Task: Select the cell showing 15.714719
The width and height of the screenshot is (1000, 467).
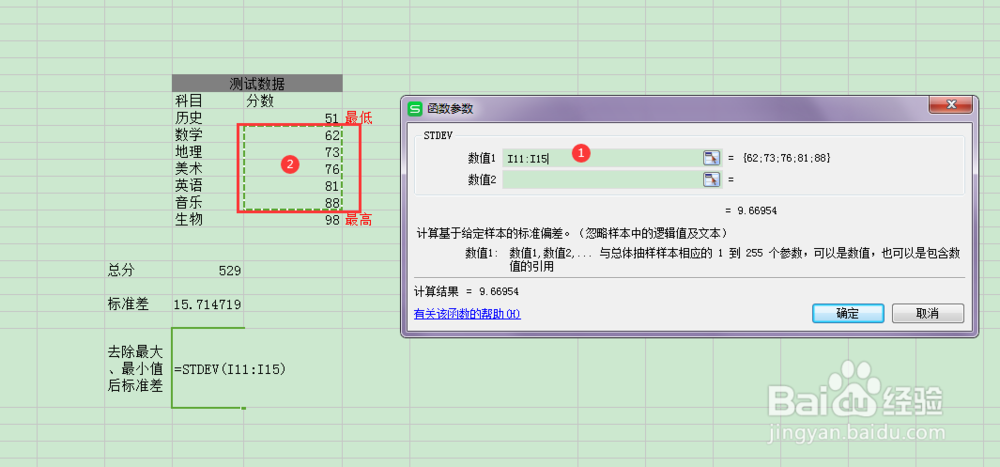Action: point(208,304)
